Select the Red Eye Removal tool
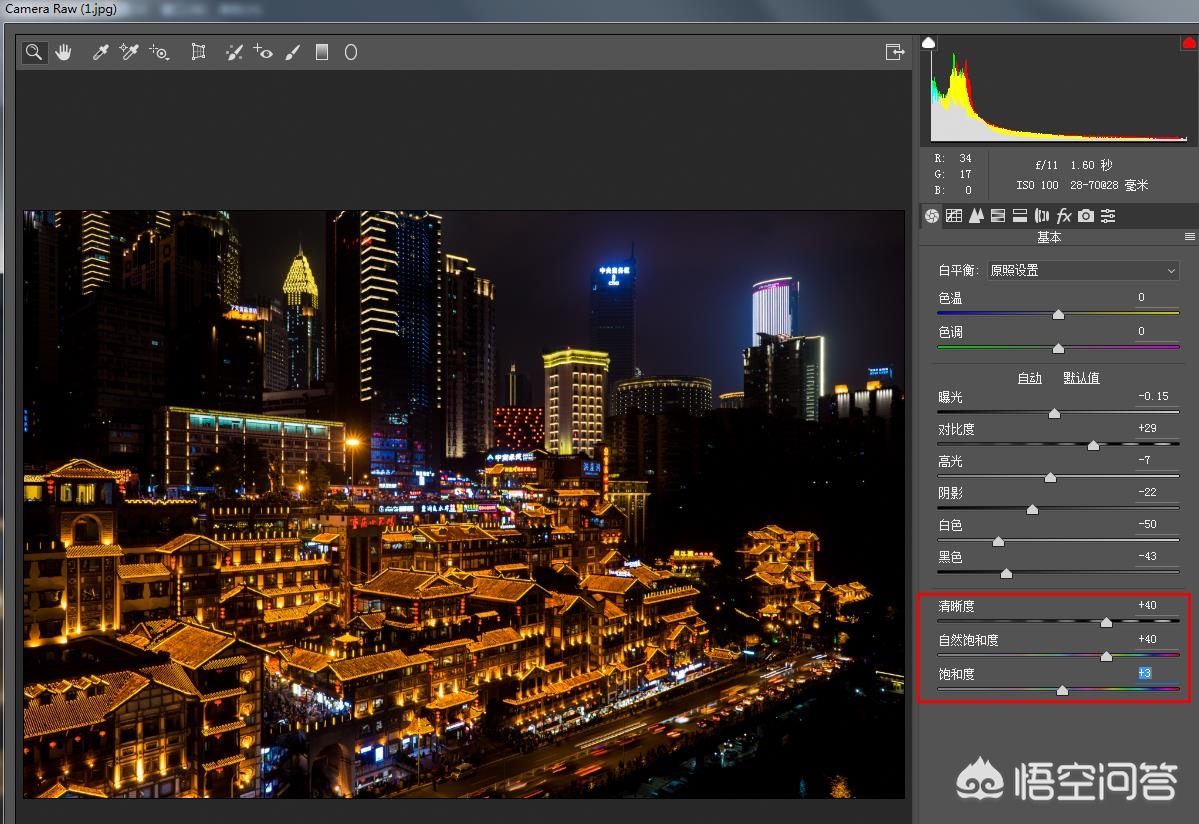 (263, 52)
